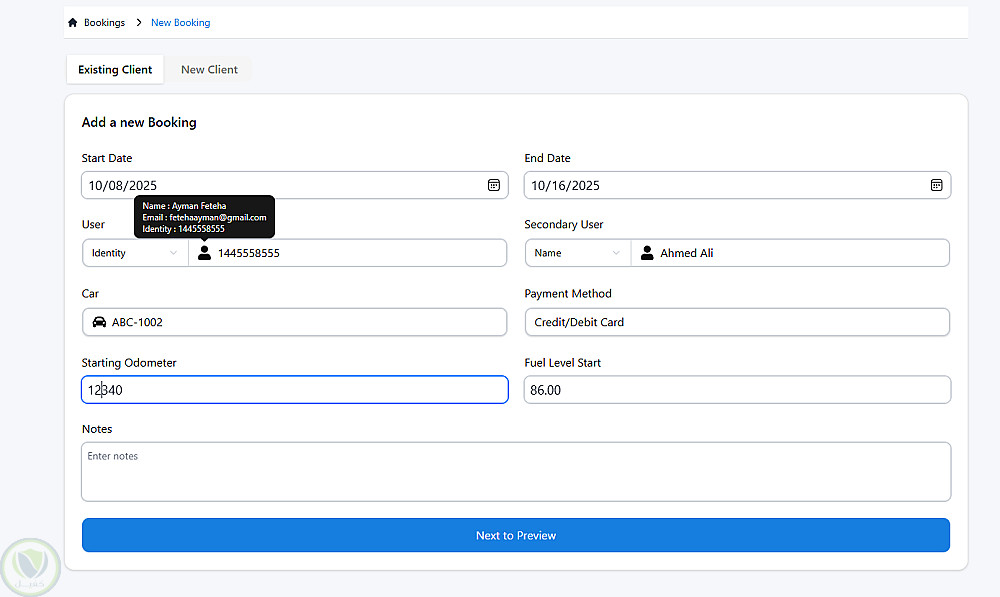Click the Fuel Level Start field

(x=737, y=390)
